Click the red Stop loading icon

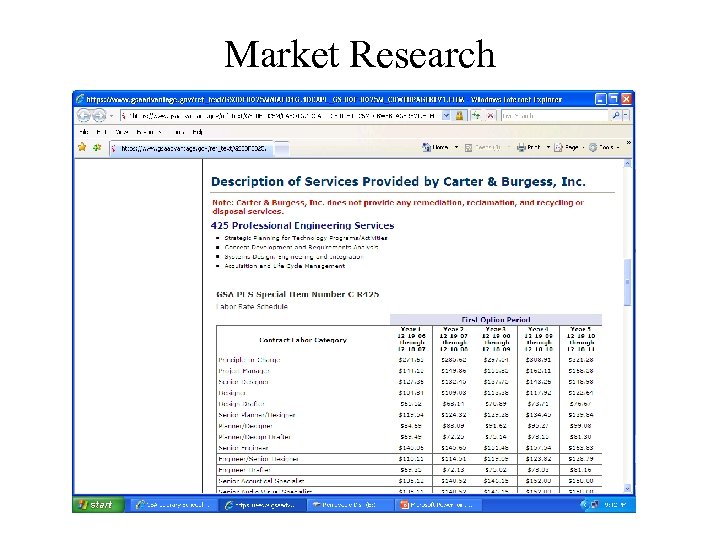click(491, 116)
